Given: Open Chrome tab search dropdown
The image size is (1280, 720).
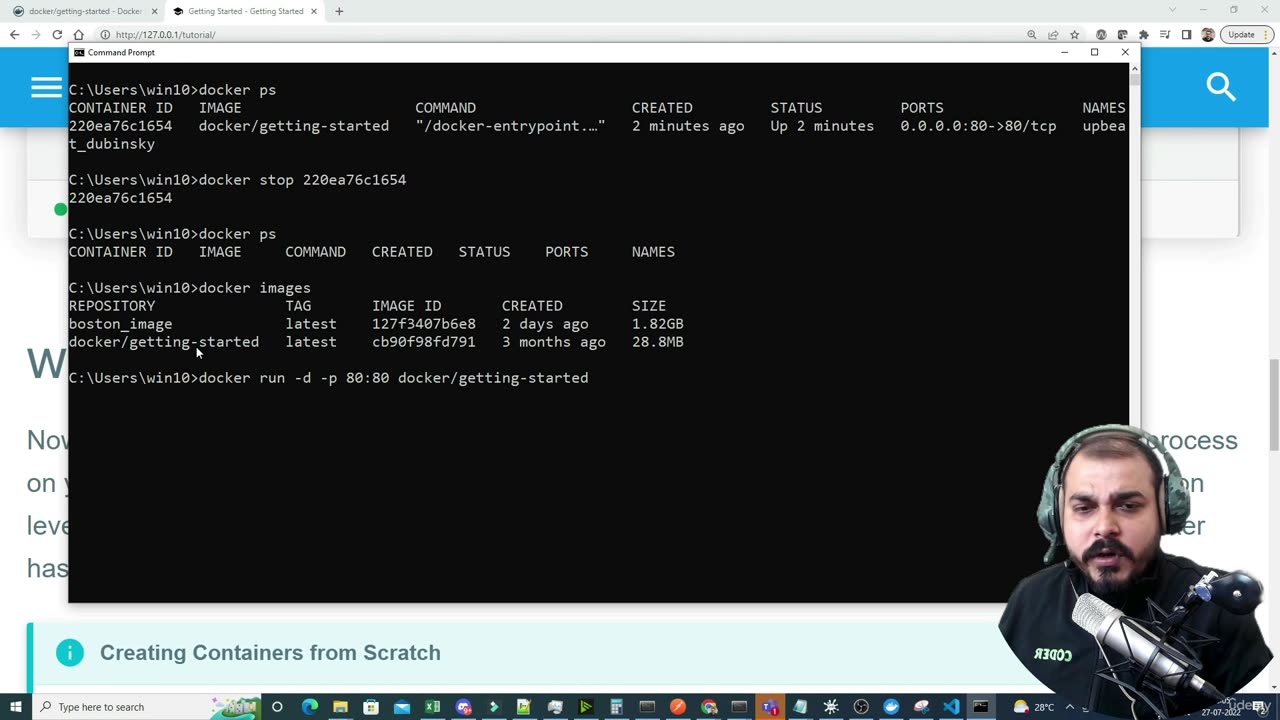Looking at the screenshot, I should 1174,10.
